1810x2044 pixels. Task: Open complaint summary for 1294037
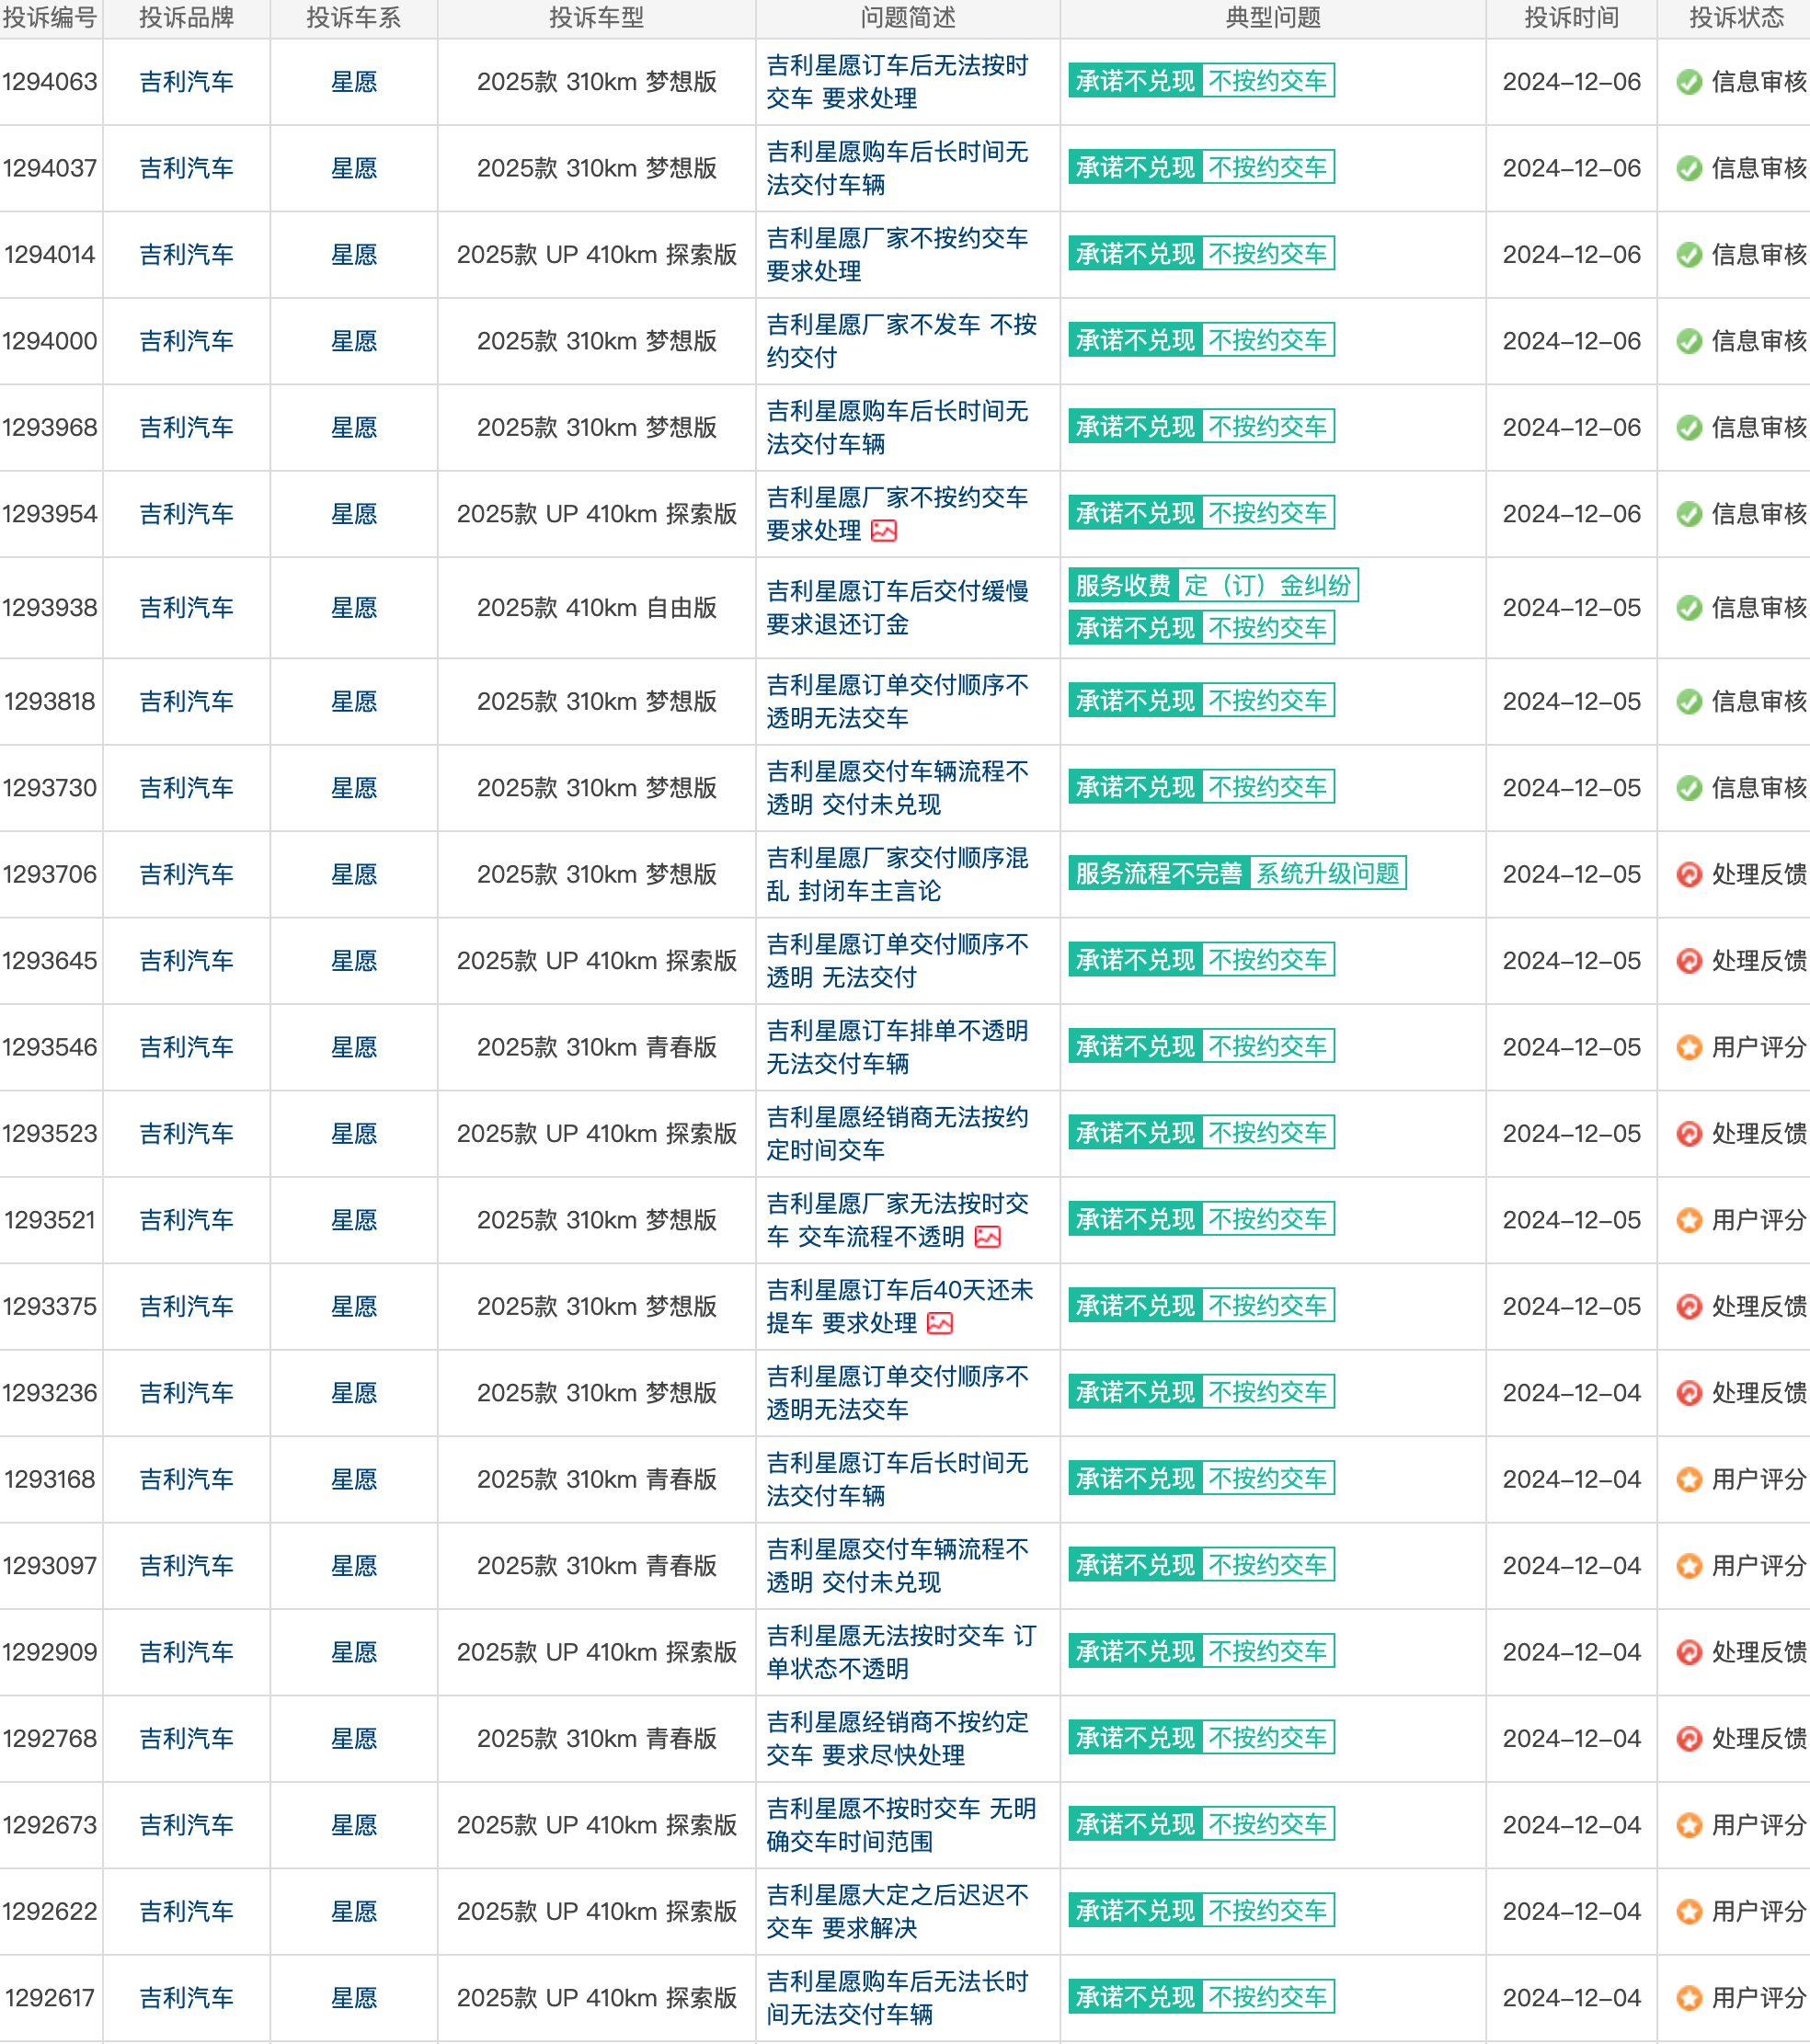(897, 168)
